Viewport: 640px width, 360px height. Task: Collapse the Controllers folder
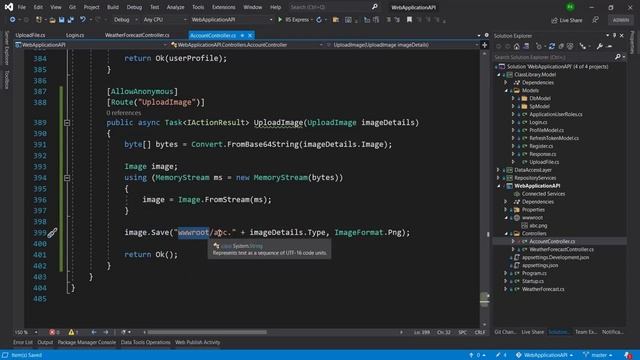pos(506,233)
